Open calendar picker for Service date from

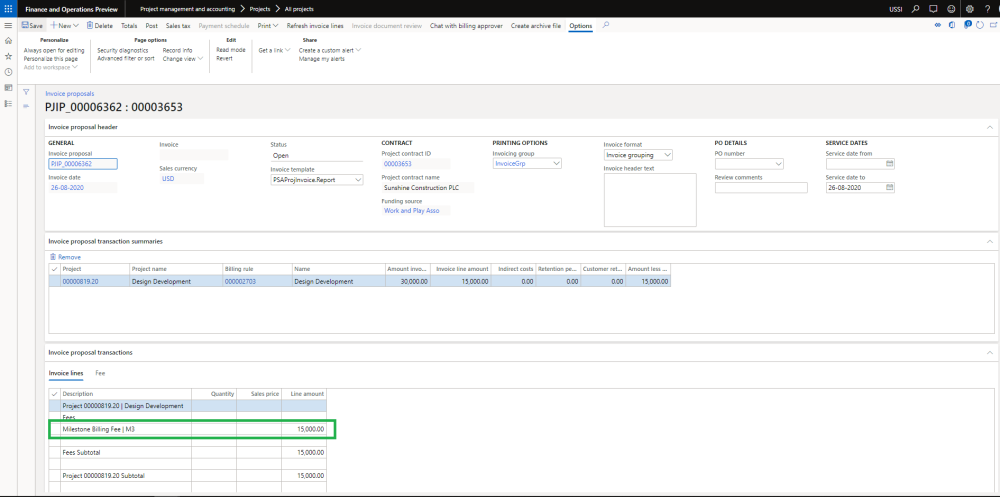[889, 164]
